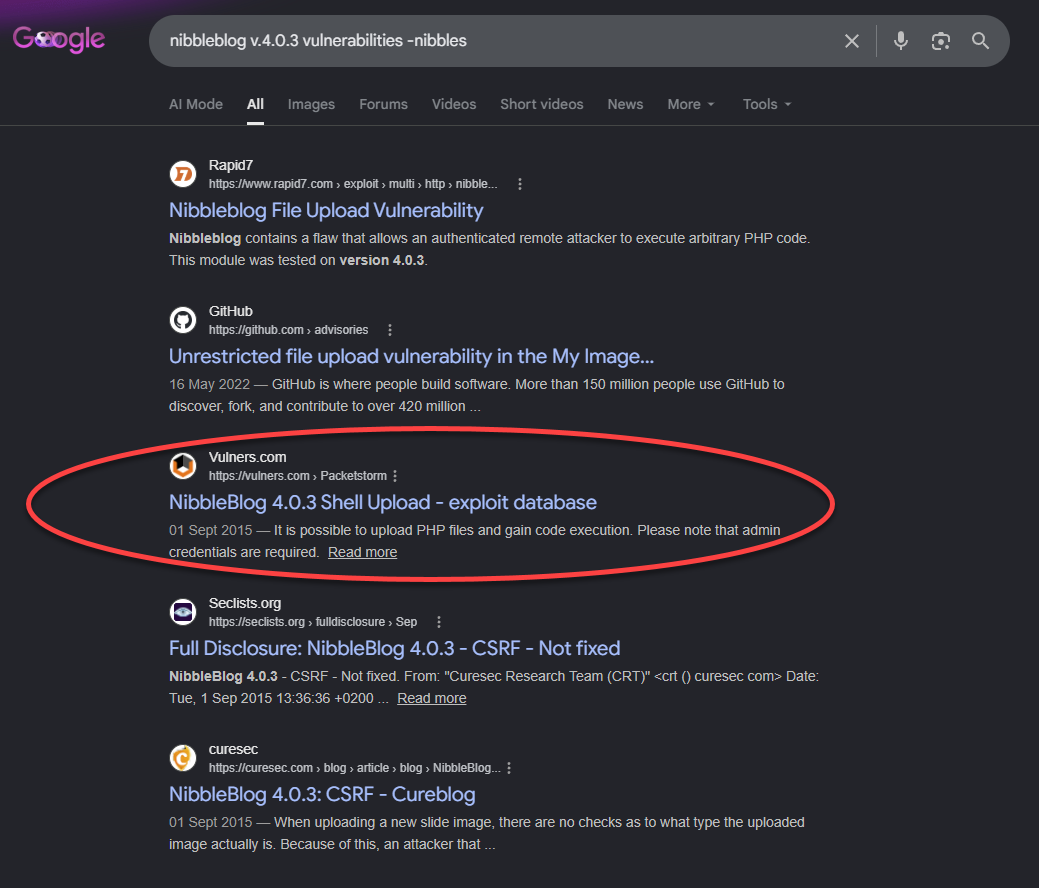The width and height of the screenshot is (1039, 888).
Task: Click the magnifying glass search button
Action: (x=981, y=41)
